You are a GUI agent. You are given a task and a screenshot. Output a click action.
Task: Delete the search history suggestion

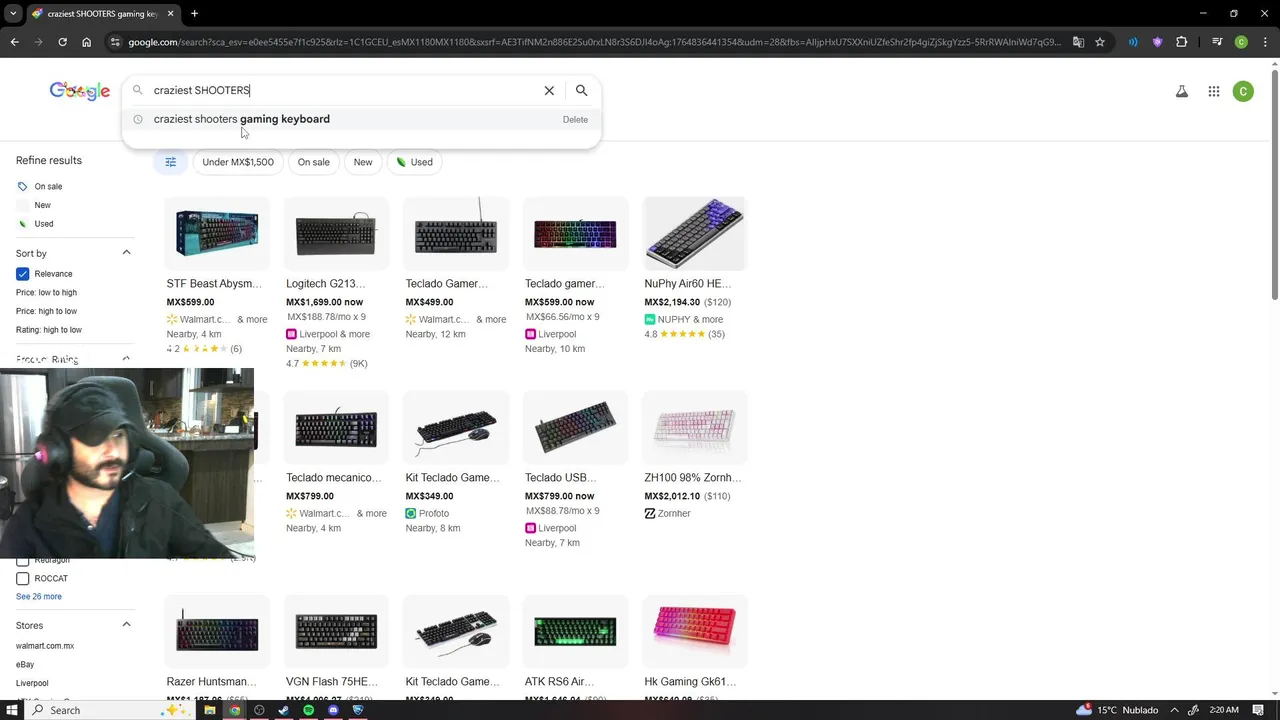[575, 119]
